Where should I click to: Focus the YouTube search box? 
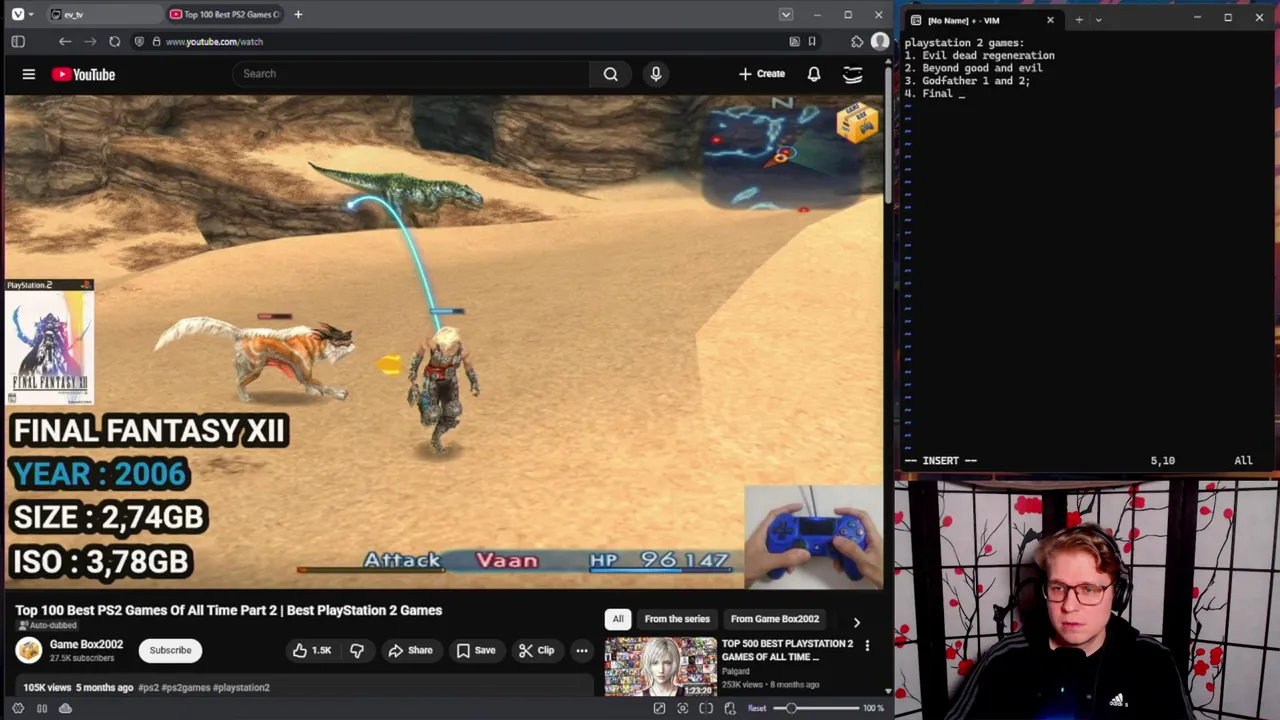(410, 73)
